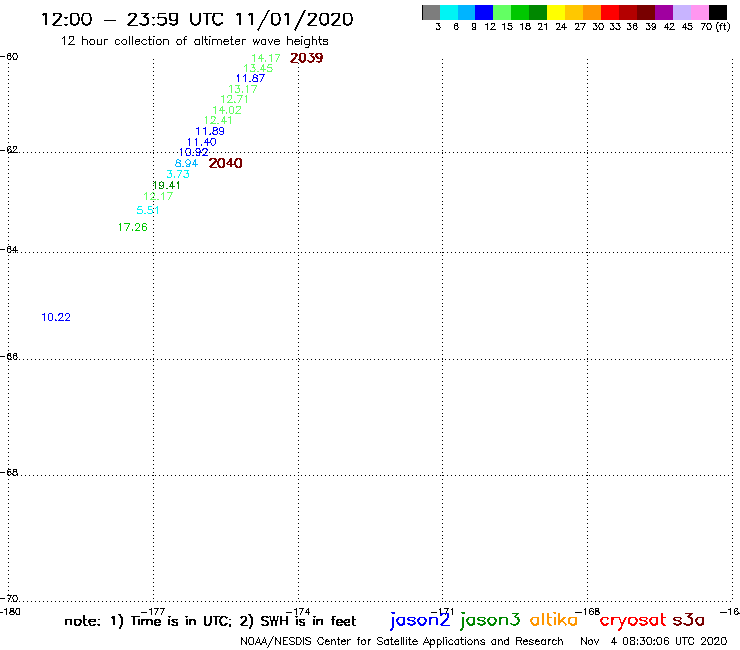Click the wave height 12.17
Viewport: 740px width, 650px height.
tap(158, 196)
